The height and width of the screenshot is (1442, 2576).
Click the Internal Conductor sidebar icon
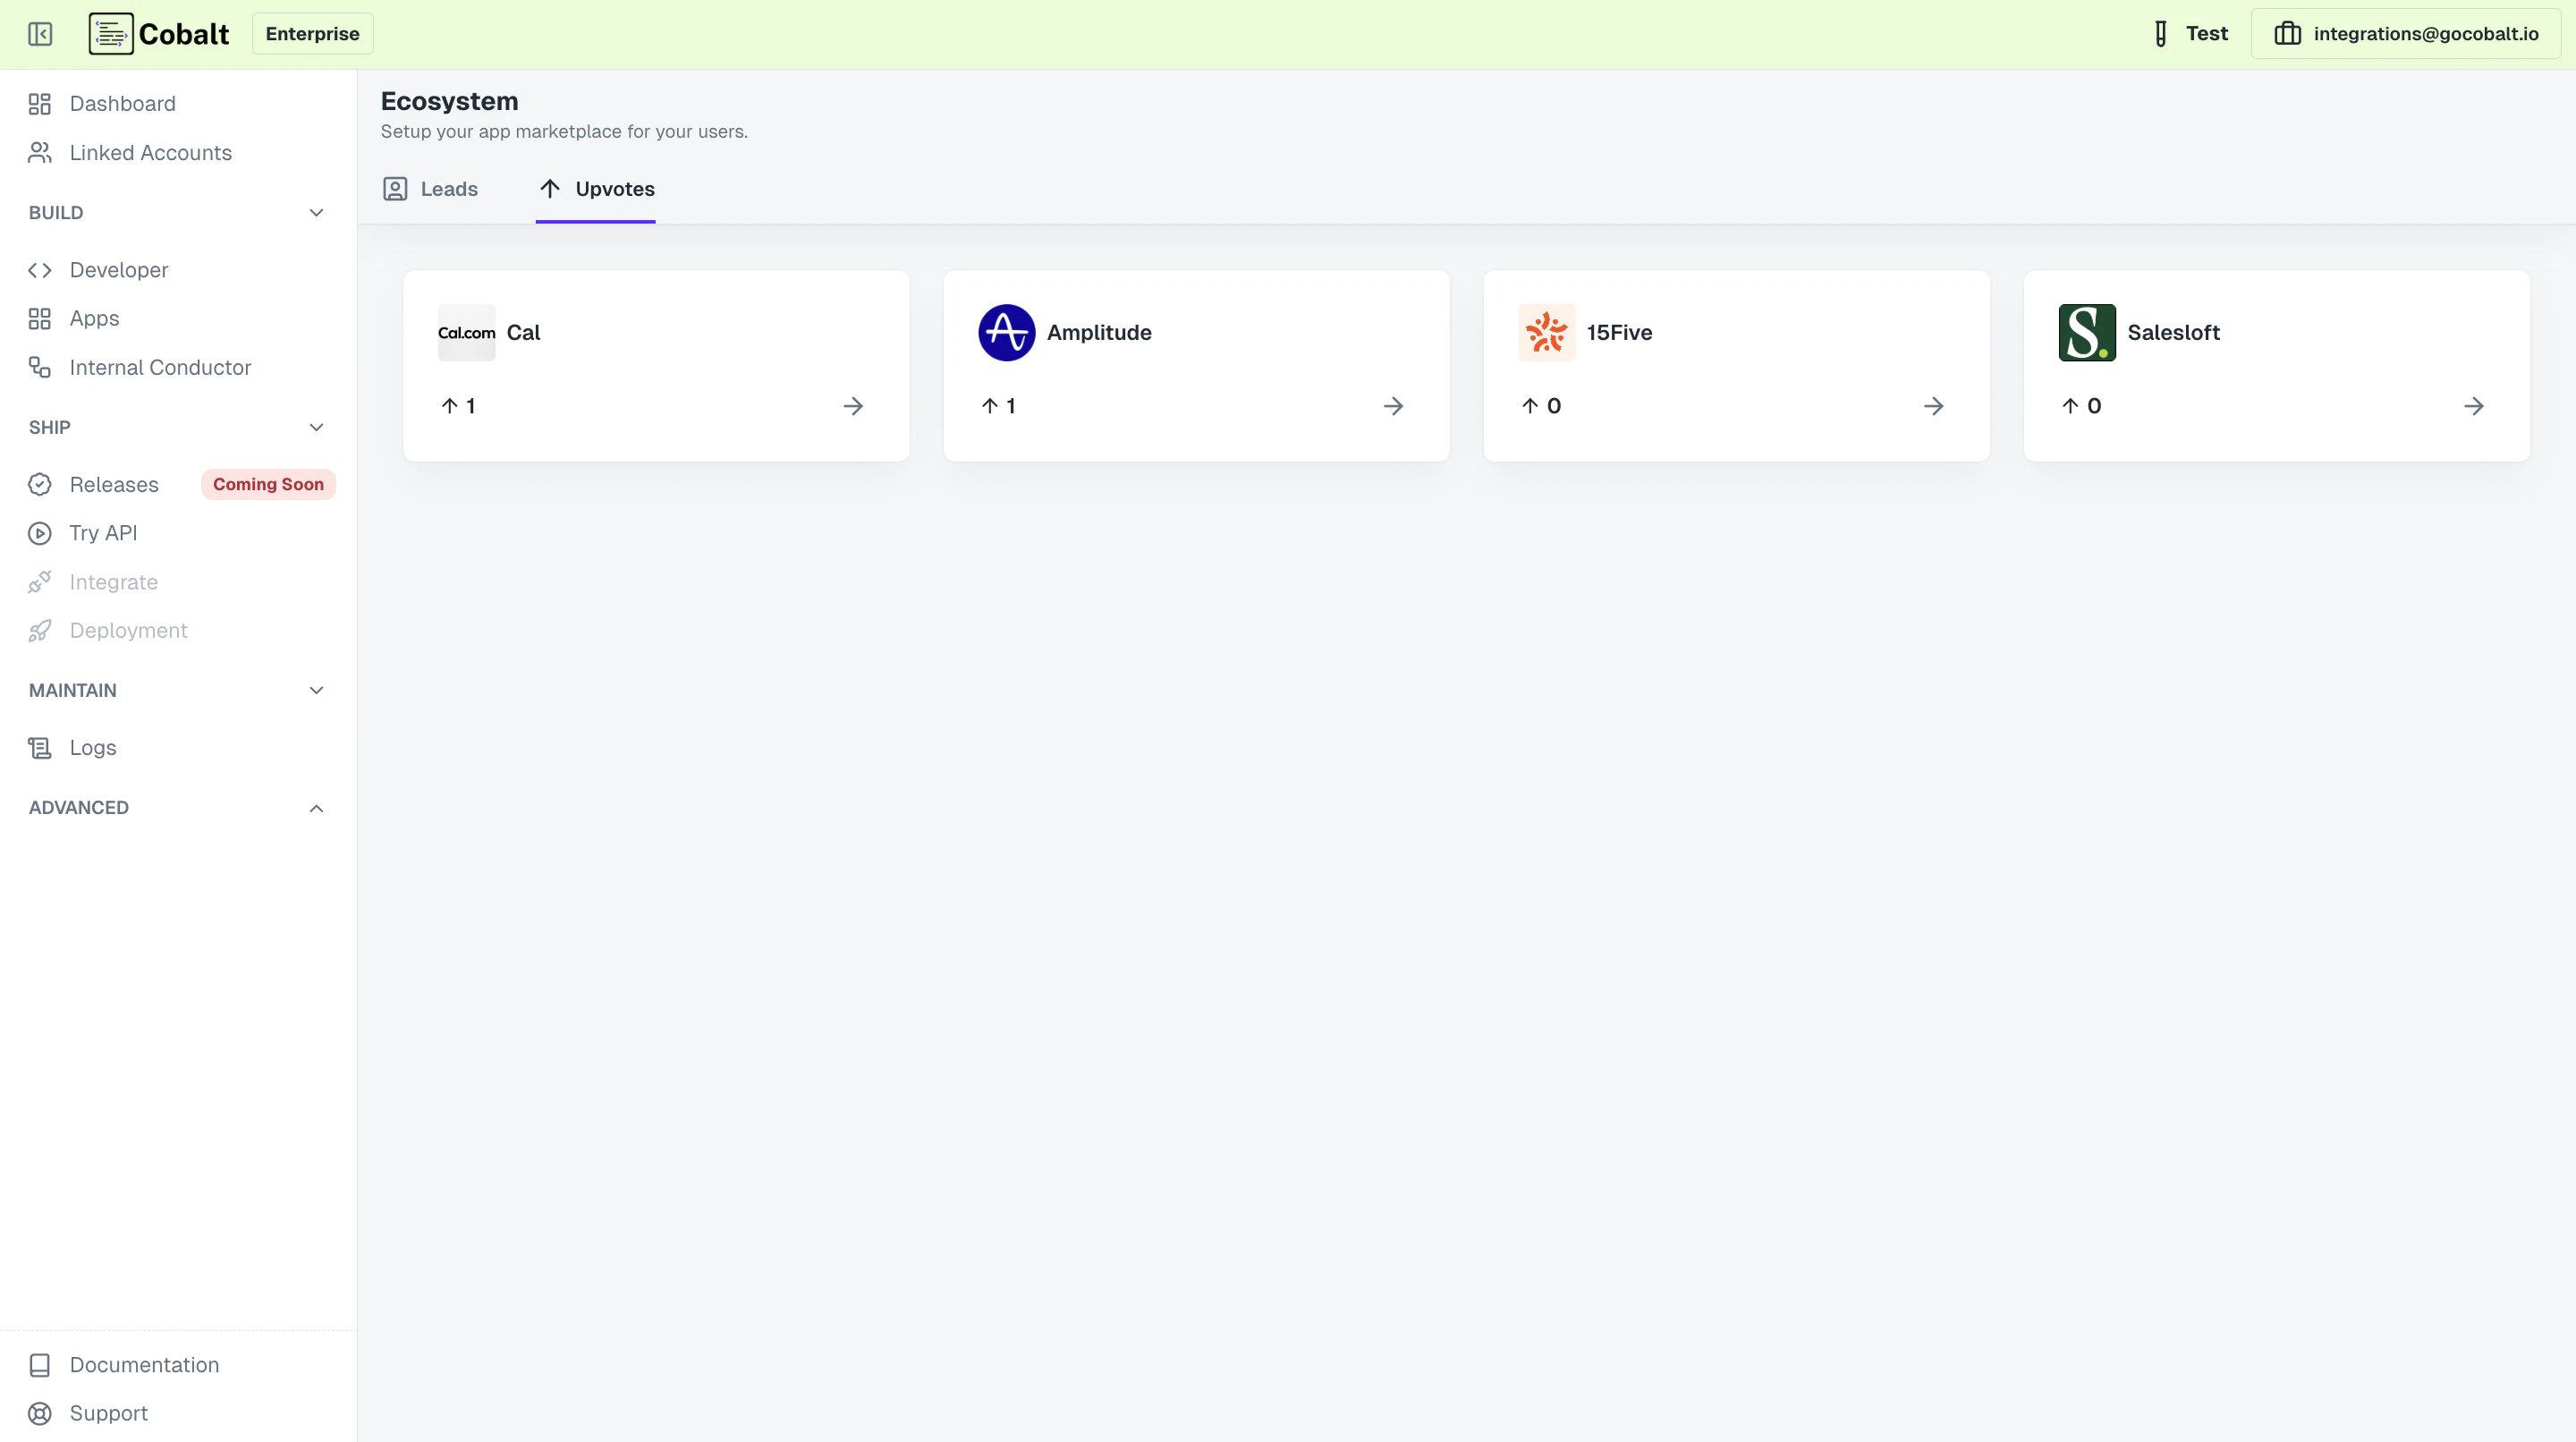coord(40,367)
